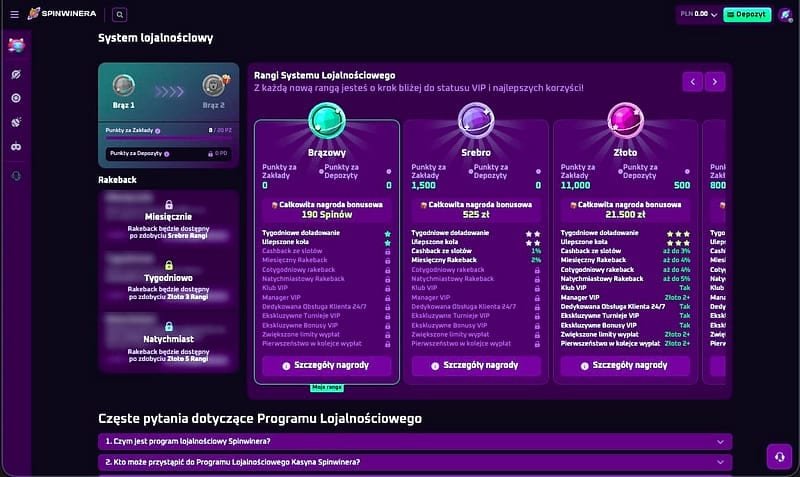Click the sidebar game controller icon
This screenshot has width=800, height=477.
tap(16, 146)
